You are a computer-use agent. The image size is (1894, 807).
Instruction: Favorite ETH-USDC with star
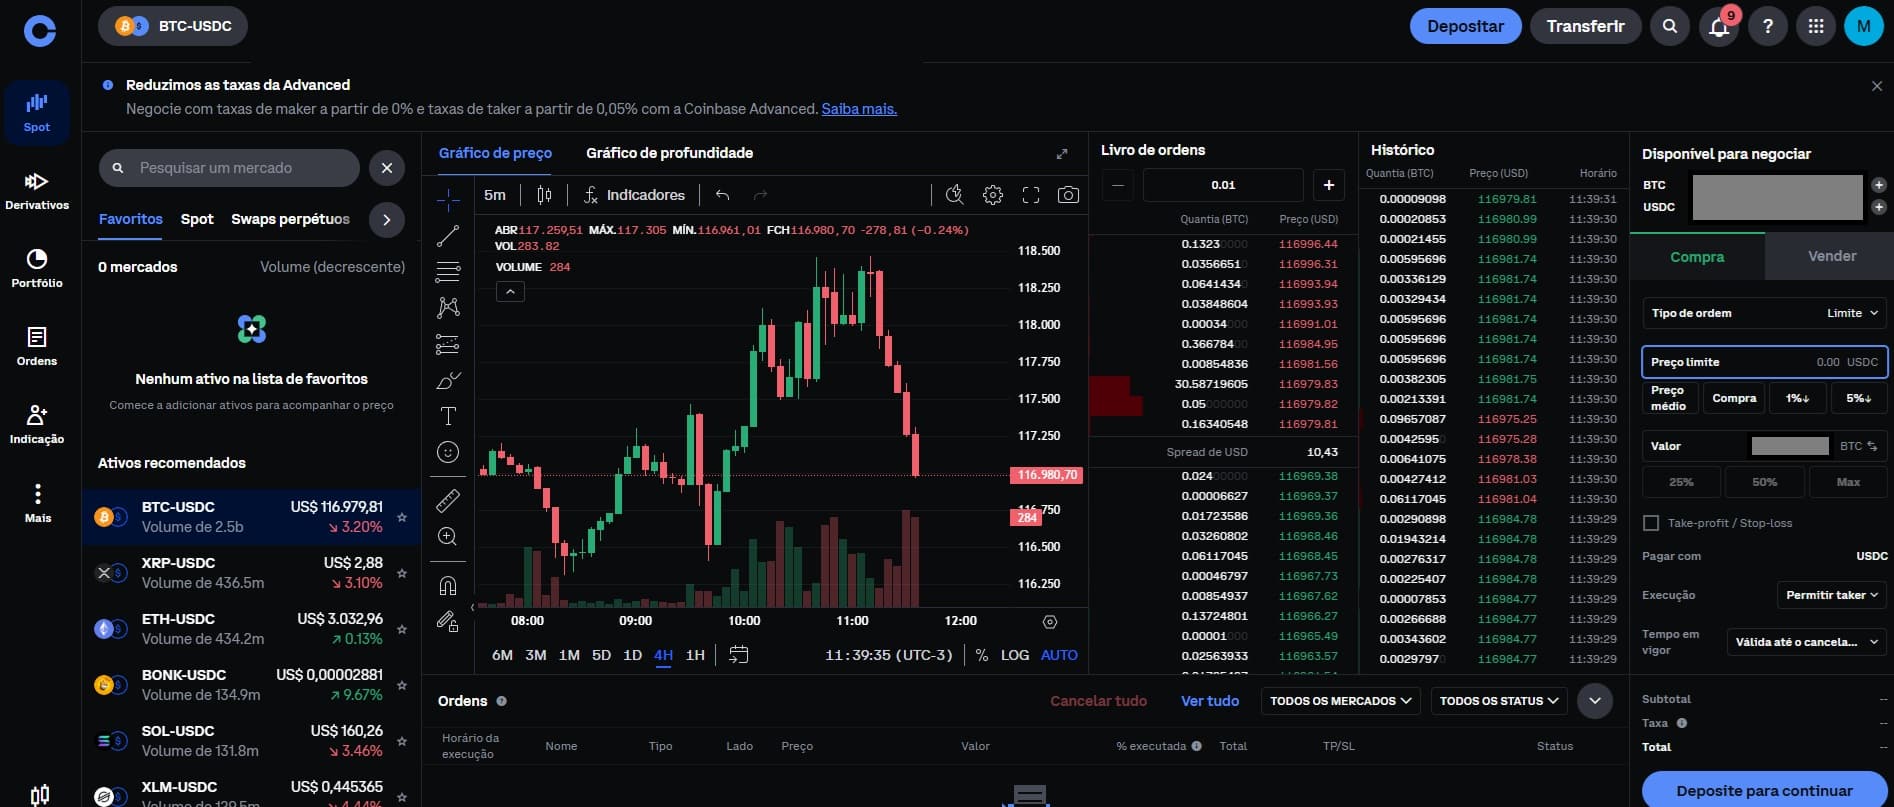coord(402,629)
